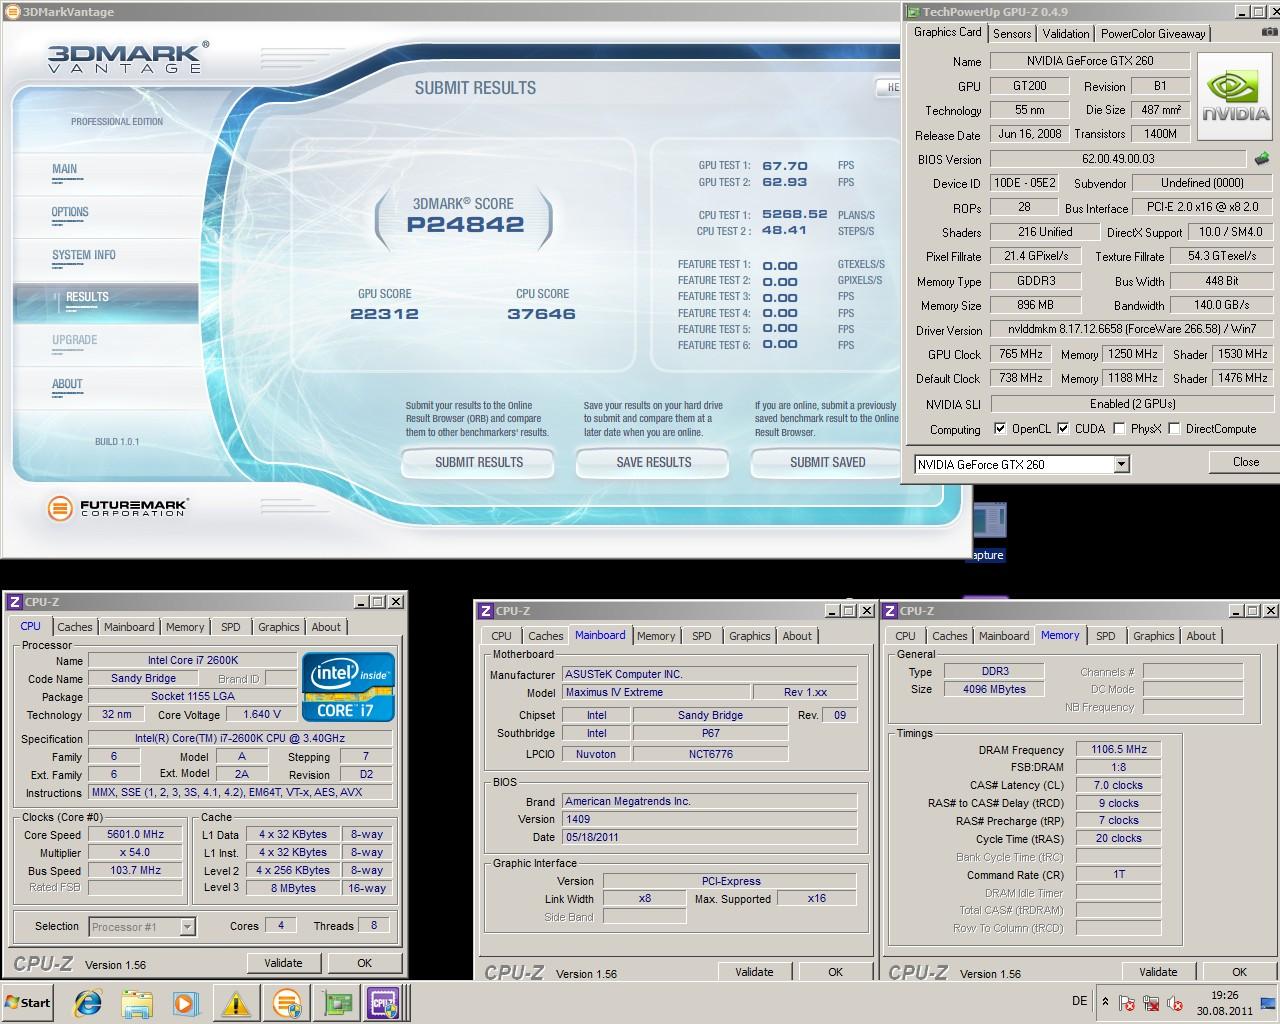The width and height of the screenshot is (1280, 1024).
Task: Click the DRAM Frequency 1106.5 MHz value
Action: (1118, 750)
